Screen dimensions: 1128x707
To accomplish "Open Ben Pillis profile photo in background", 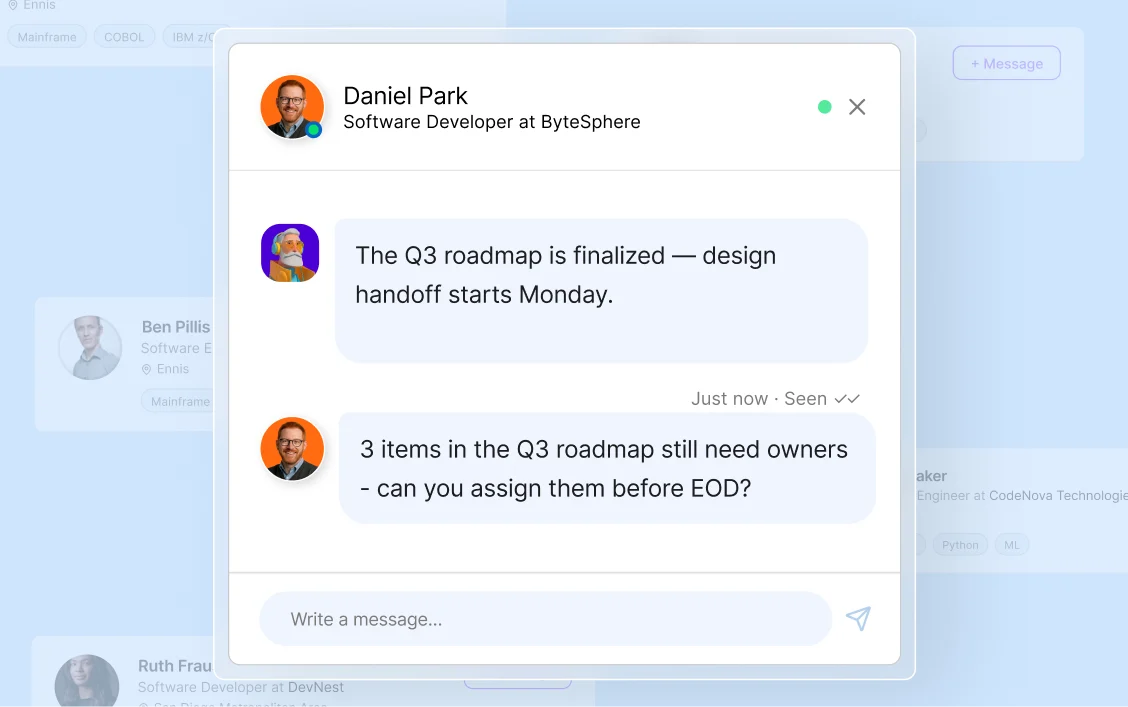I will tap(90, 347).
